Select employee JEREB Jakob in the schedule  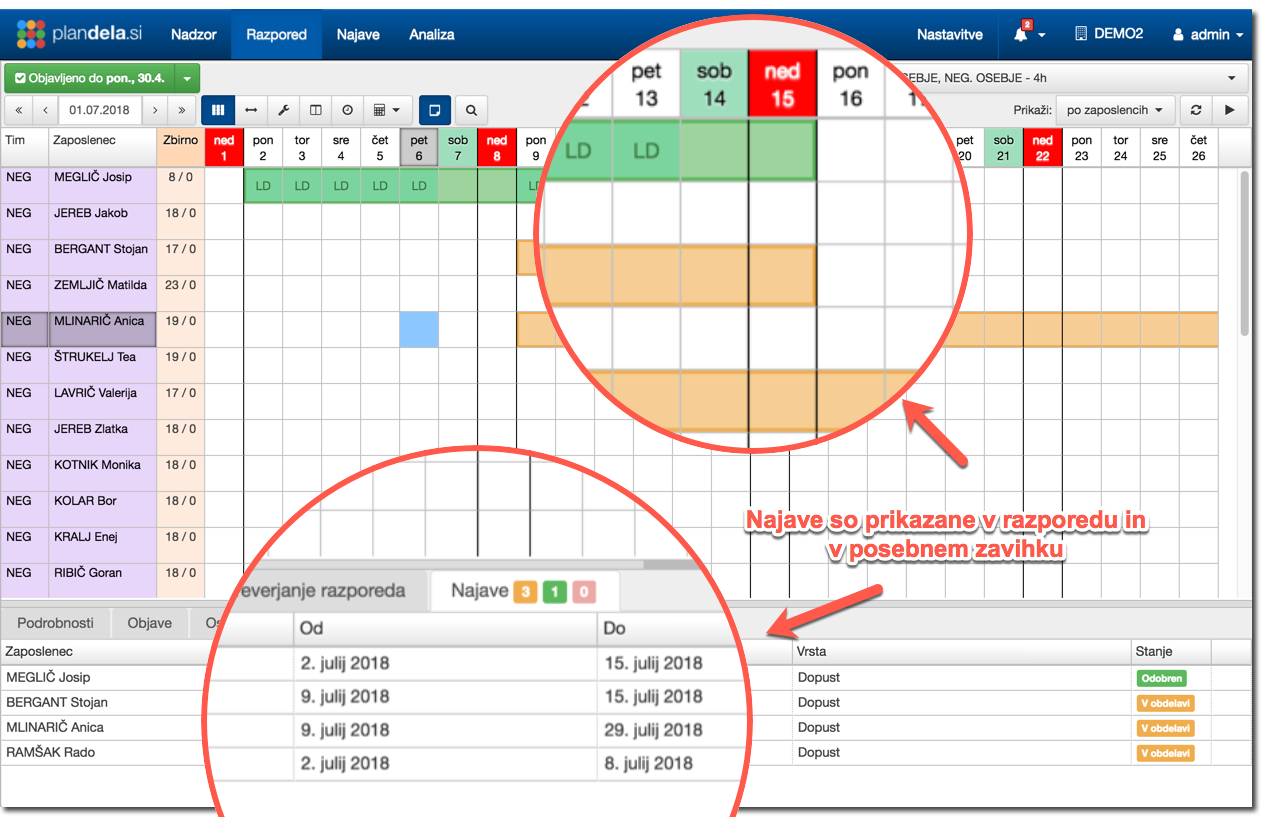(x=102, y=221)
